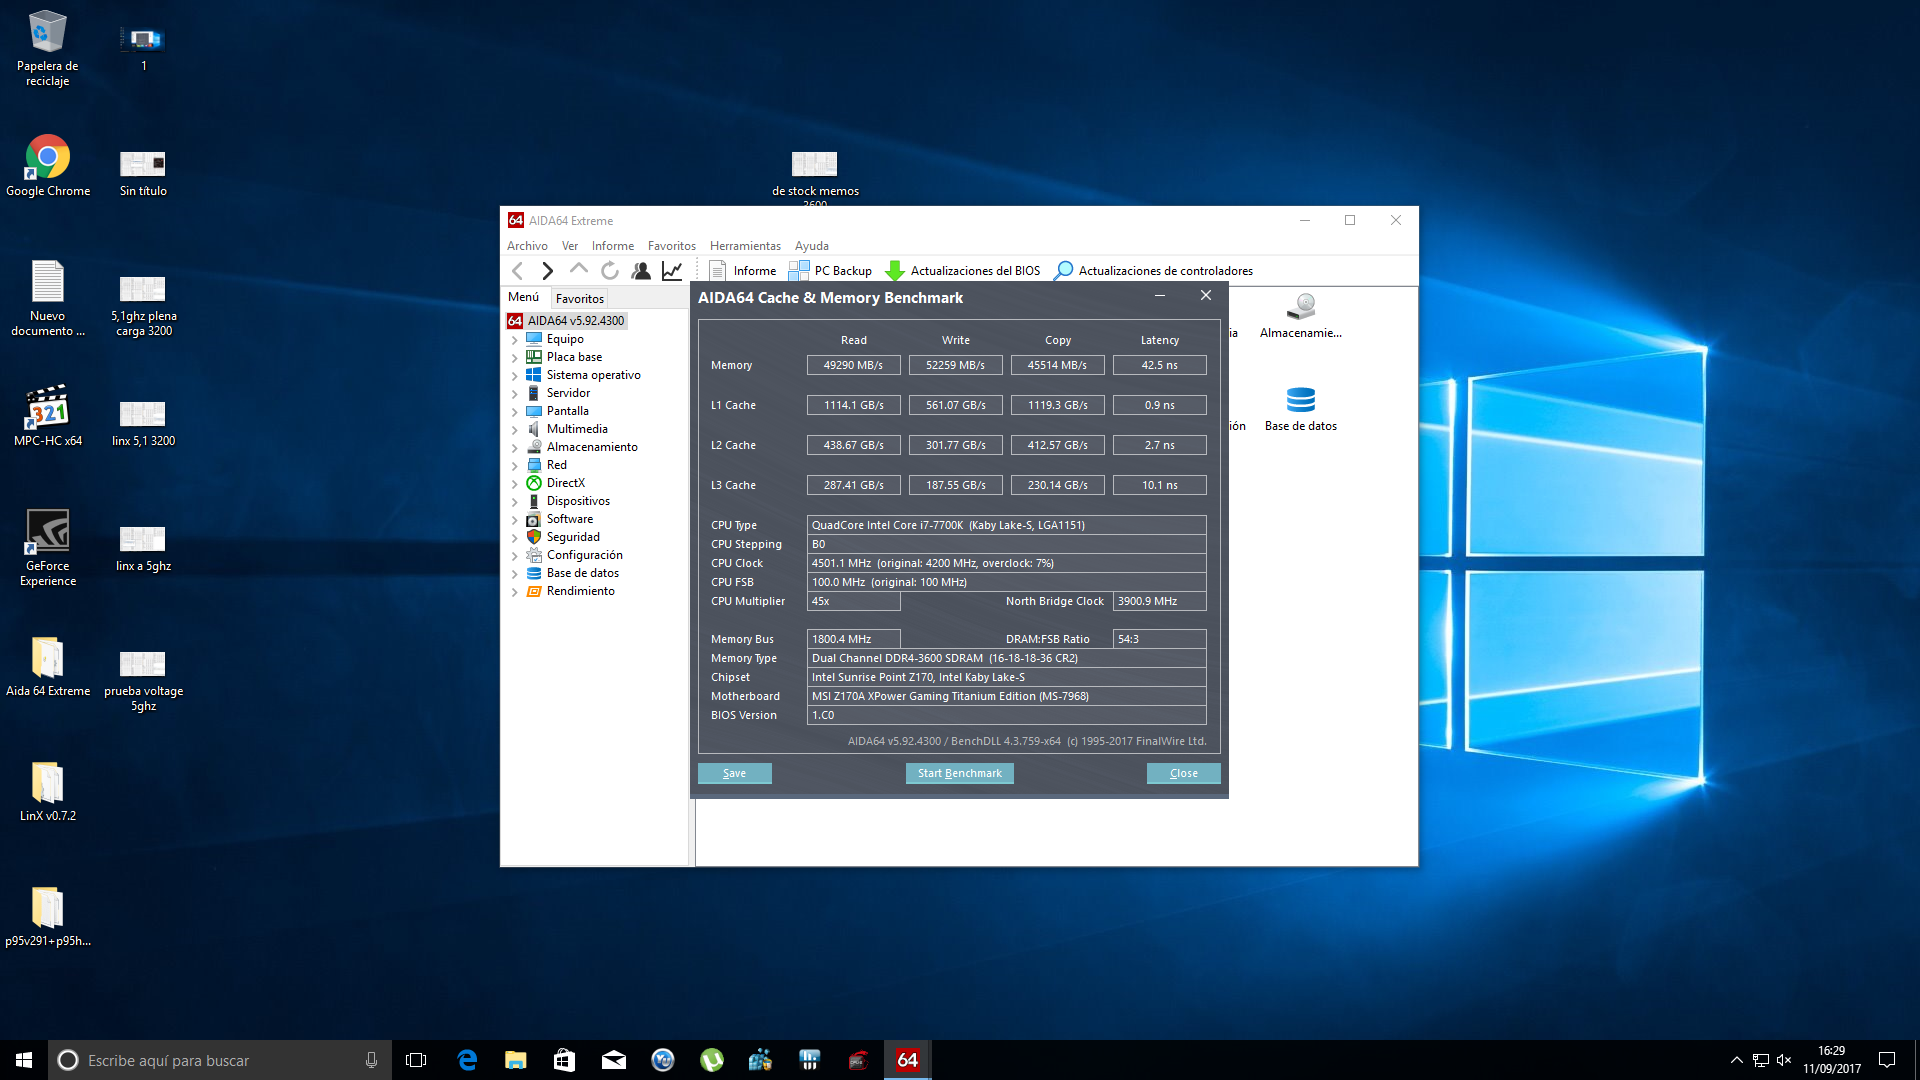This screenshot has height=1080, width=1920.
Task: Open GeForce Experience desktop shortcut
Action: 48,548
